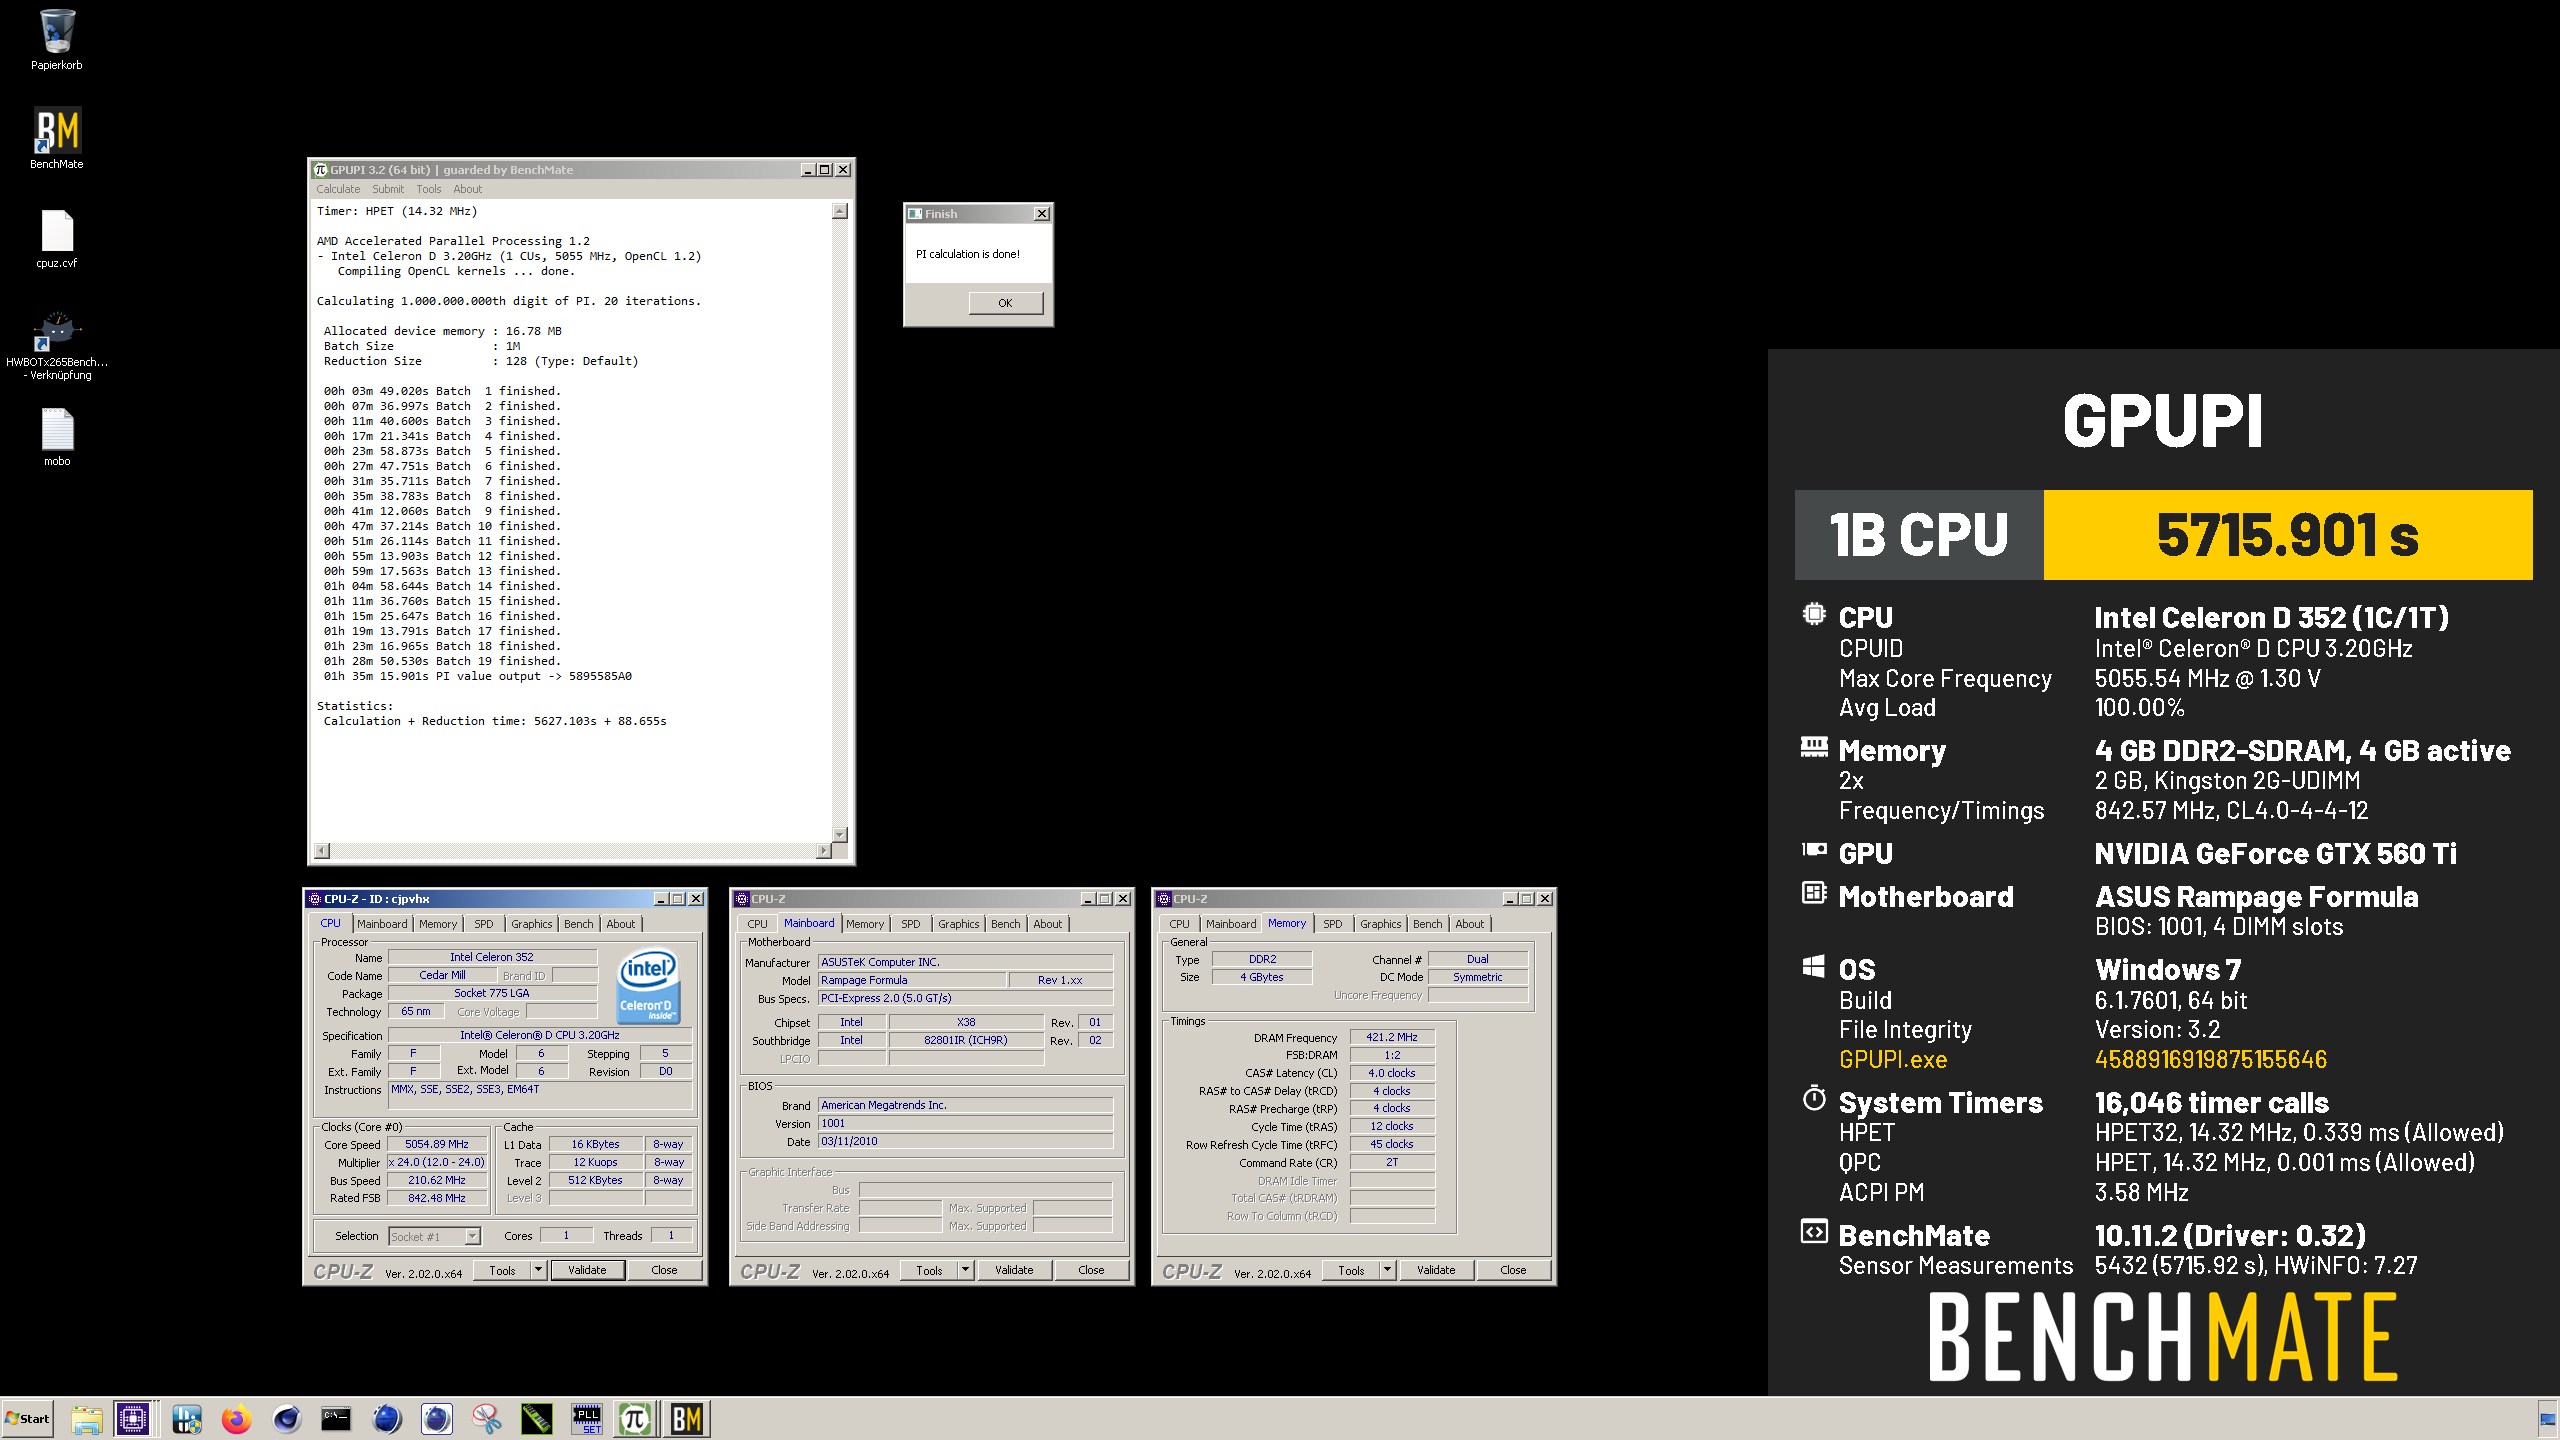Open SPD tab in middle CPU-Z window

point(911,924)
